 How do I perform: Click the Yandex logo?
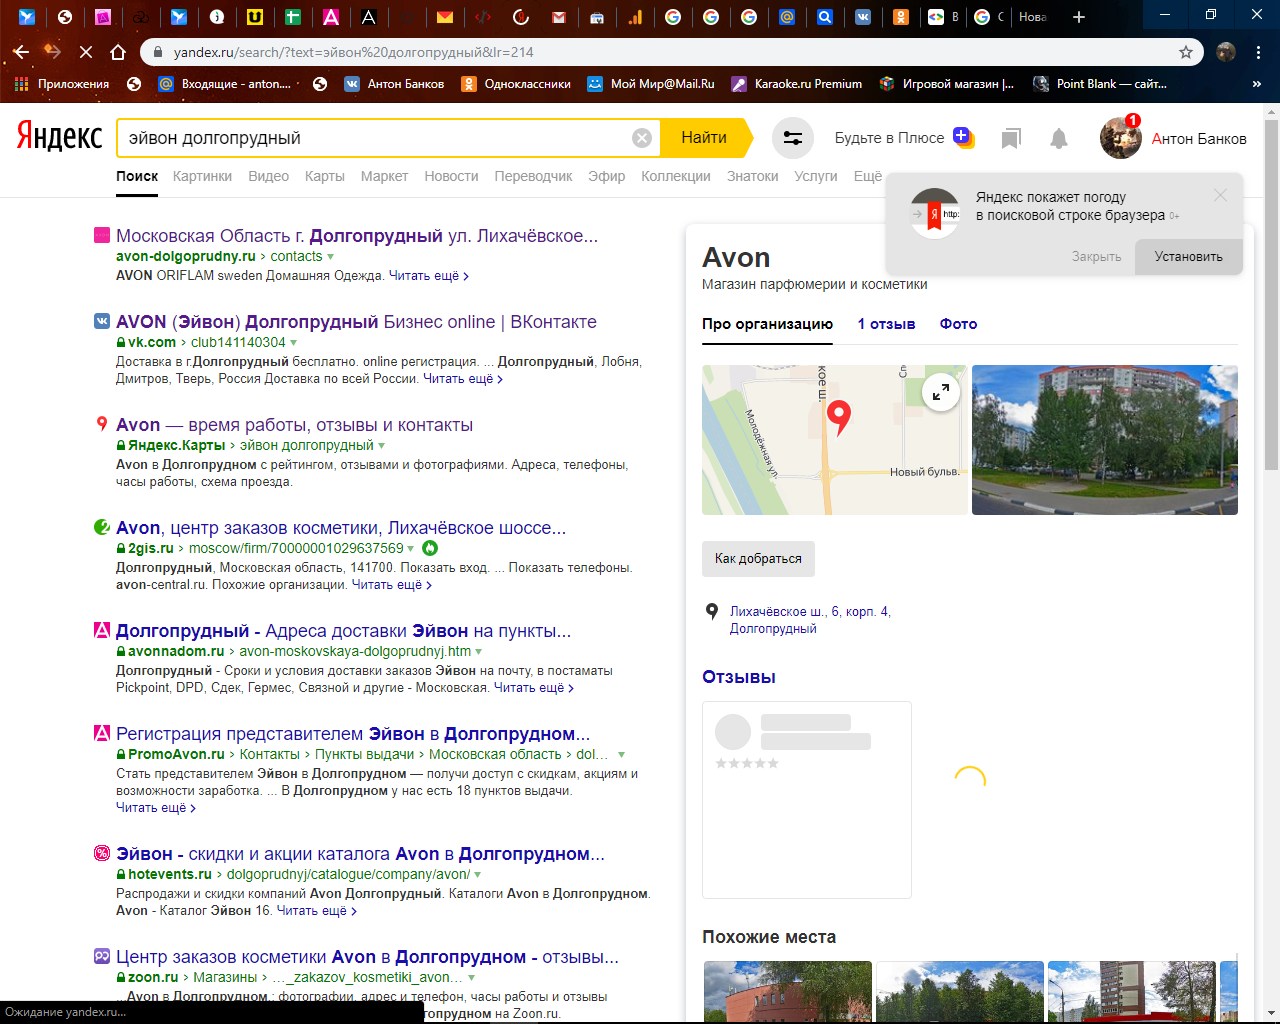click(x=59, y=136)
